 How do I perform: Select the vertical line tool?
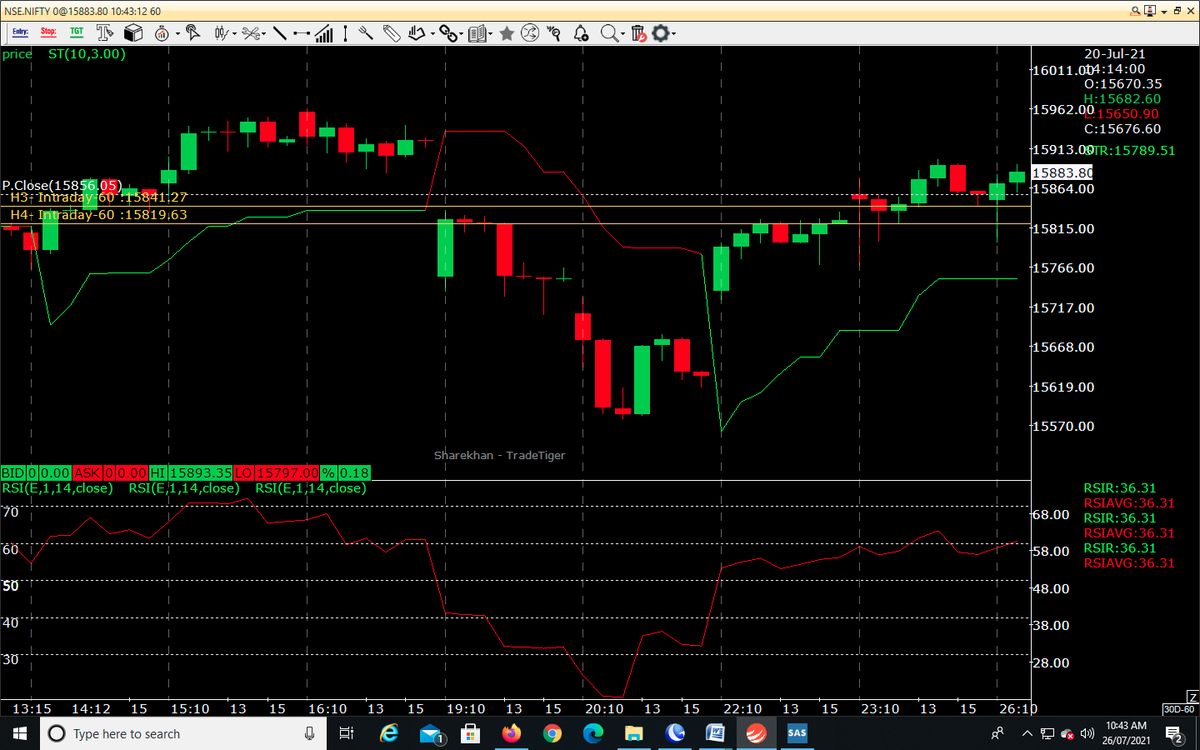(x=345, y=33)
